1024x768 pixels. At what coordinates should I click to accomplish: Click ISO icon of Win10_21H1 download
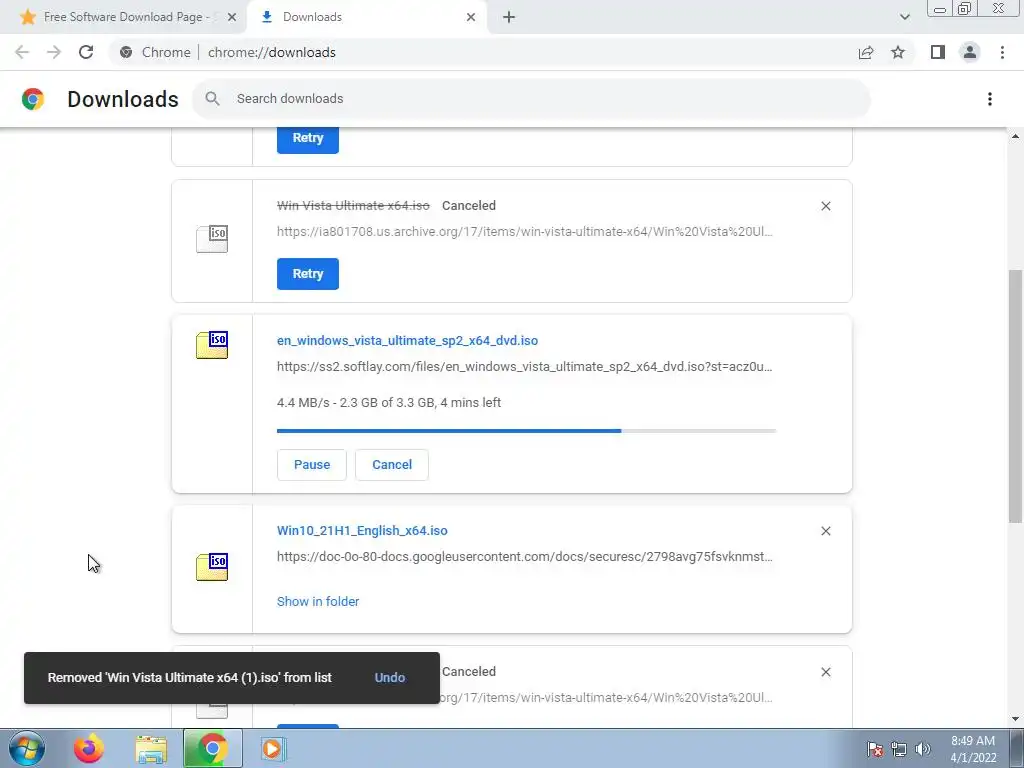pyautogui.click(x=212, y=567)
